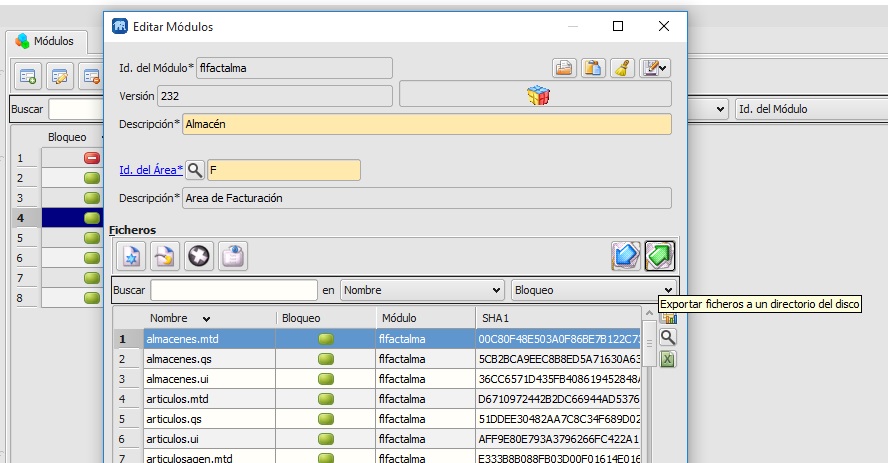Click the Buscar input in the Ficheros section

tap(234, 290)
